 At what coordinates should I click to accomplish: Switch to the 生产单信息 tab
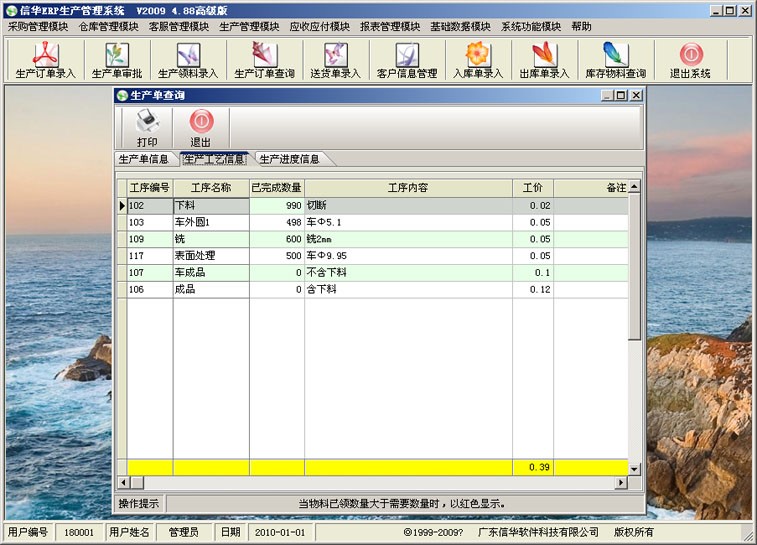tap(144, 159)
